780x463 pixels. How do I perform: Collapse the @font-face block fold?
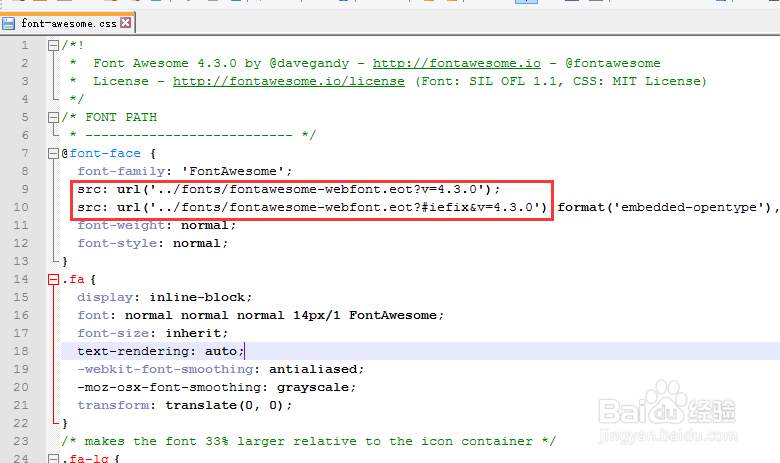click(53, 153)
